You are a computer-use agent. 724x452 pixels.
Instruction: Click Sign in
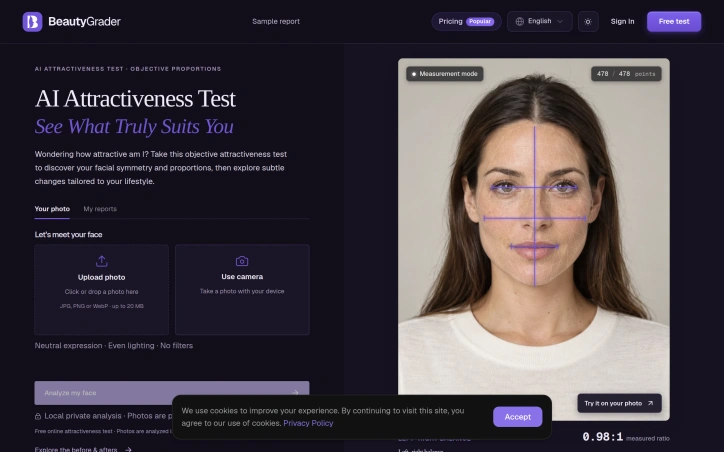tap(622, 22)
